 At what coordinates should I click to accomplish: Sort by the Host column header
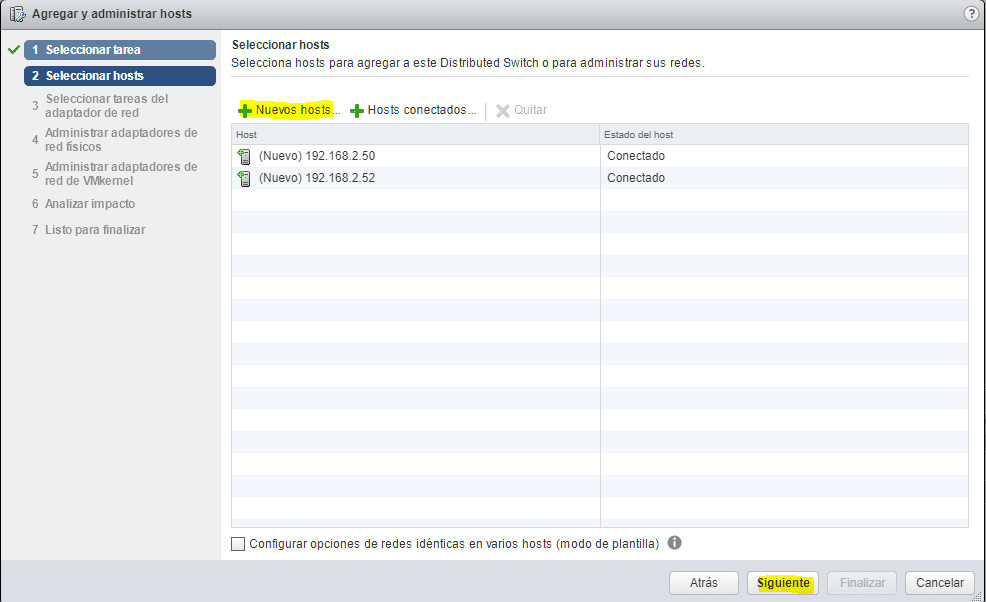(x=415, y=134)
